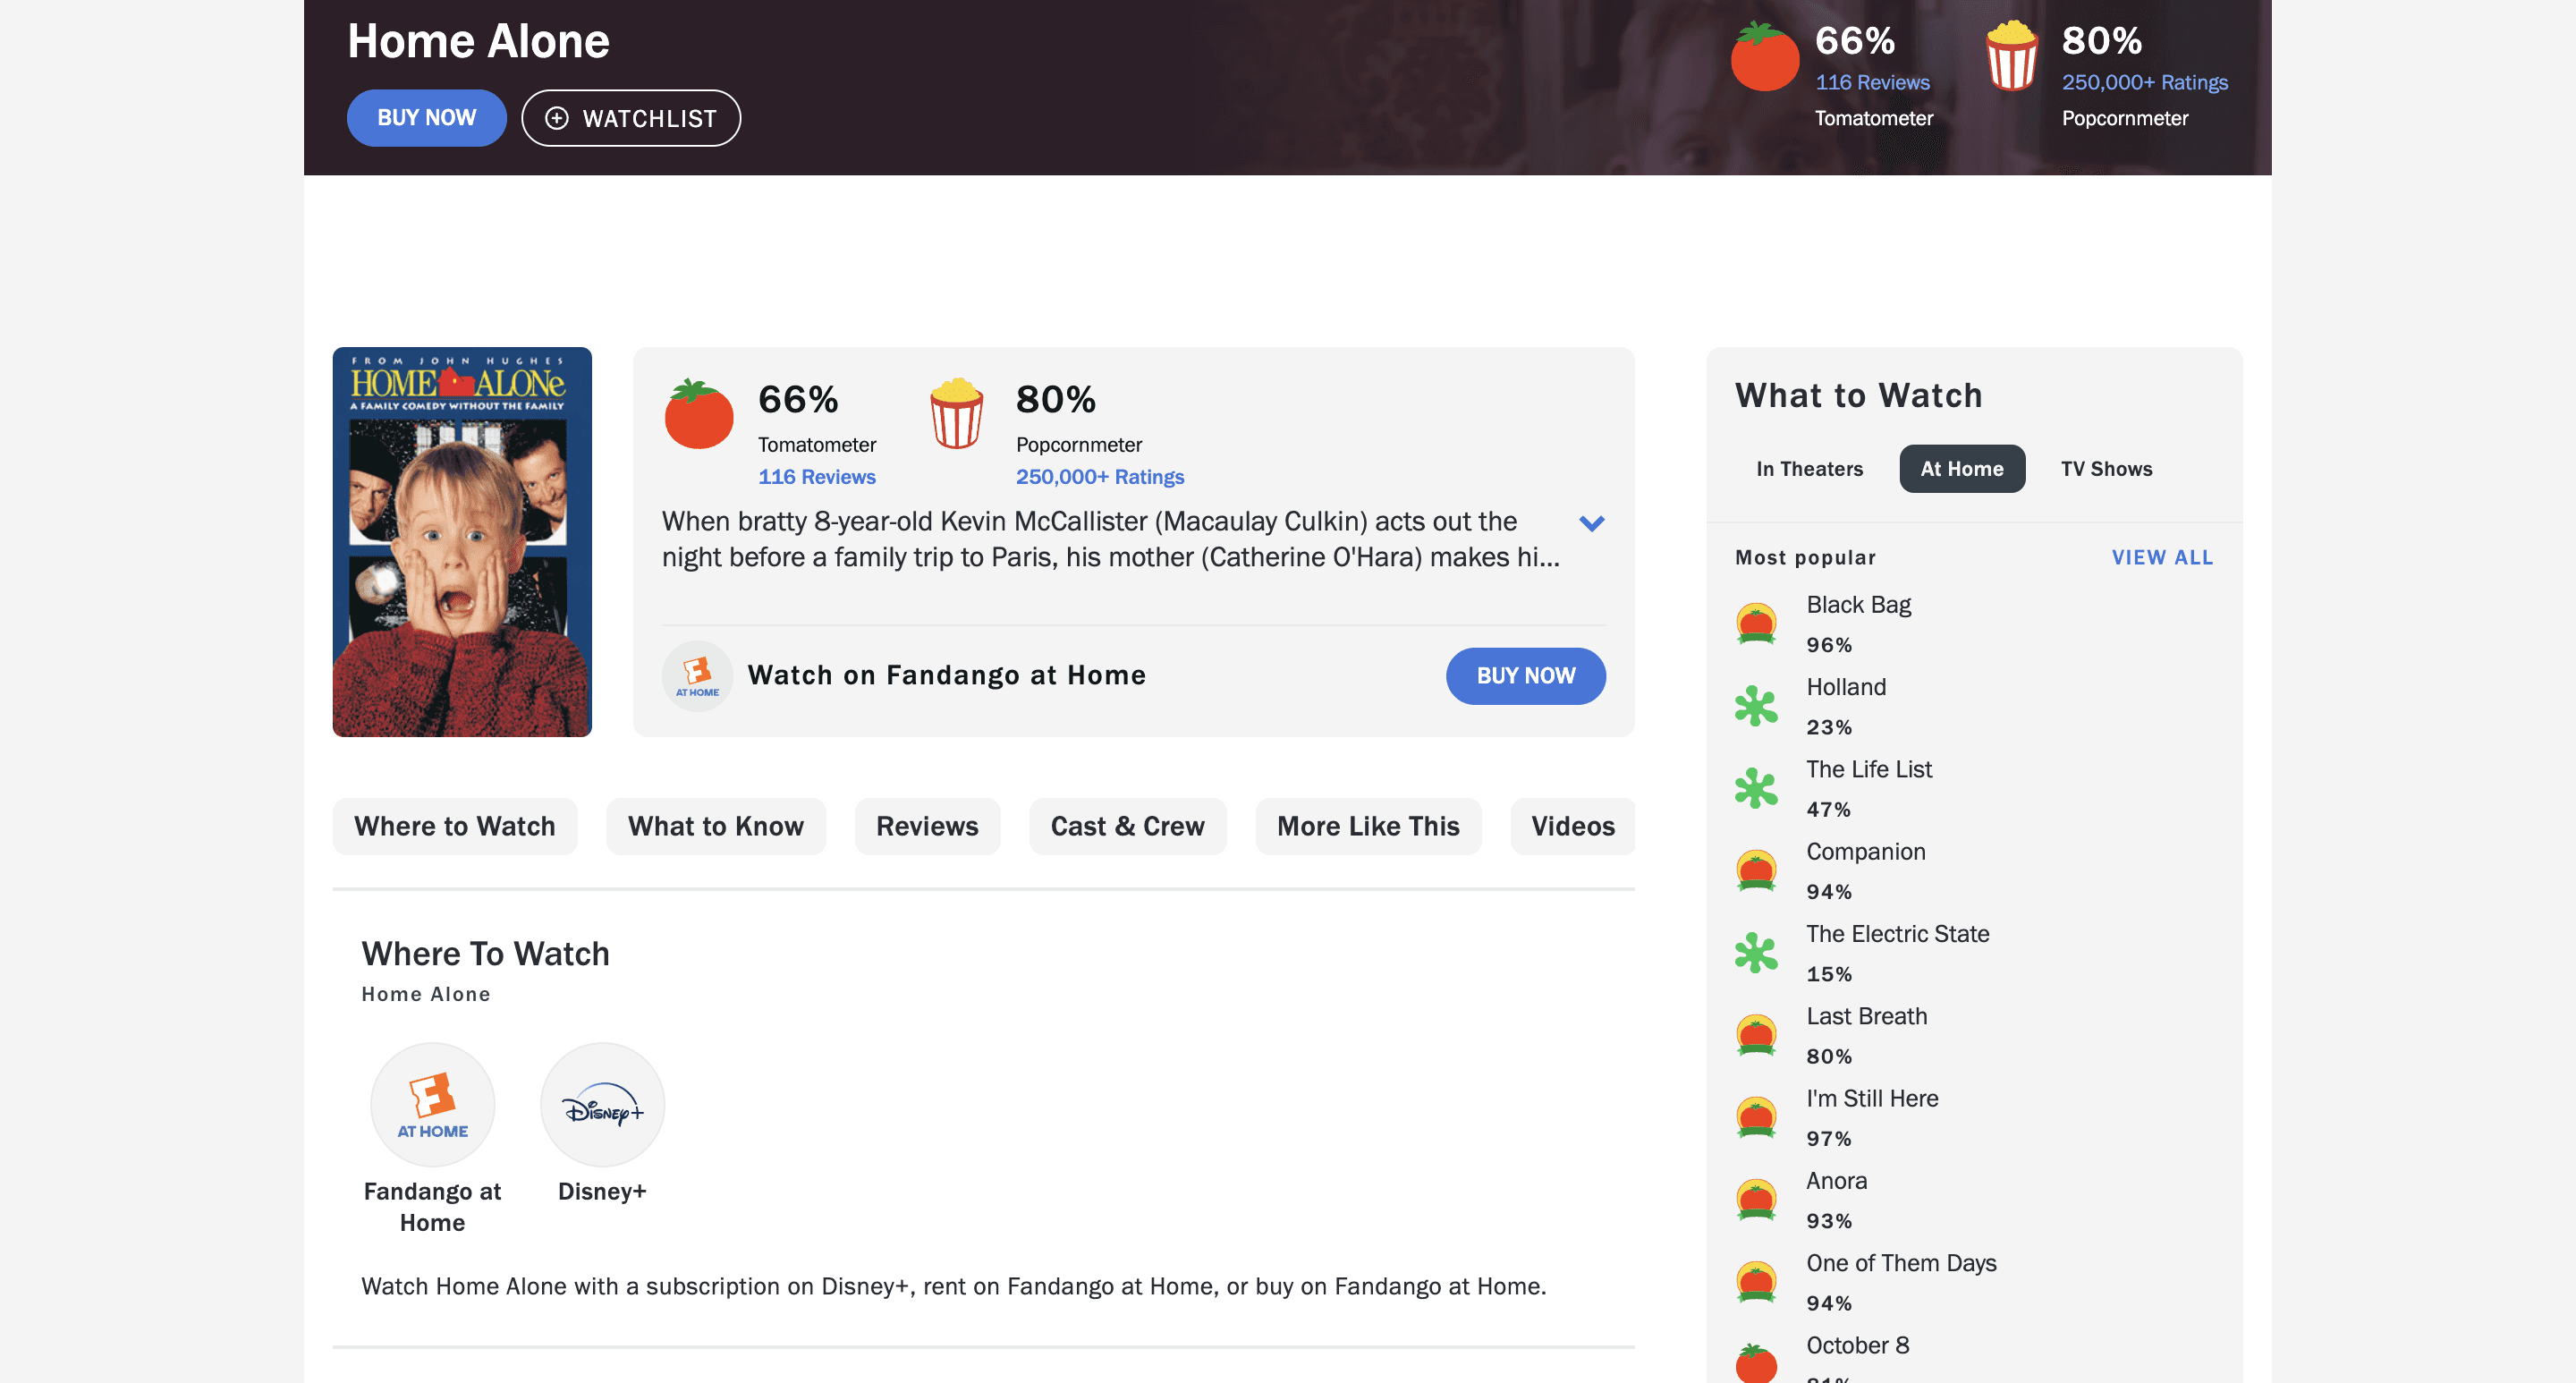Jump to the Videos section
The width and height of the screenshot is (2576, 1383).
click(x=1572, y=826)
